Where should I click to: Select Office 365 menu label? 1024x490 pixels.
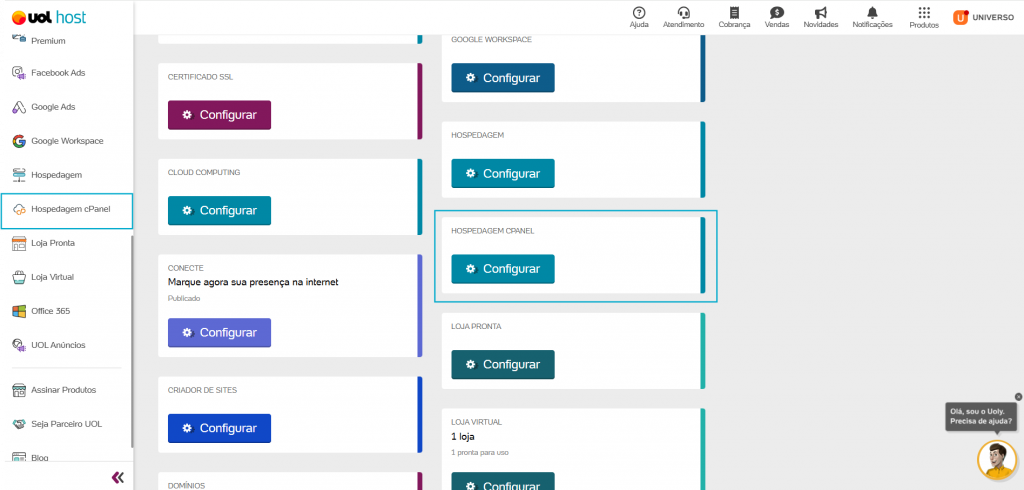pyautogui.click(x=50, y=311)
